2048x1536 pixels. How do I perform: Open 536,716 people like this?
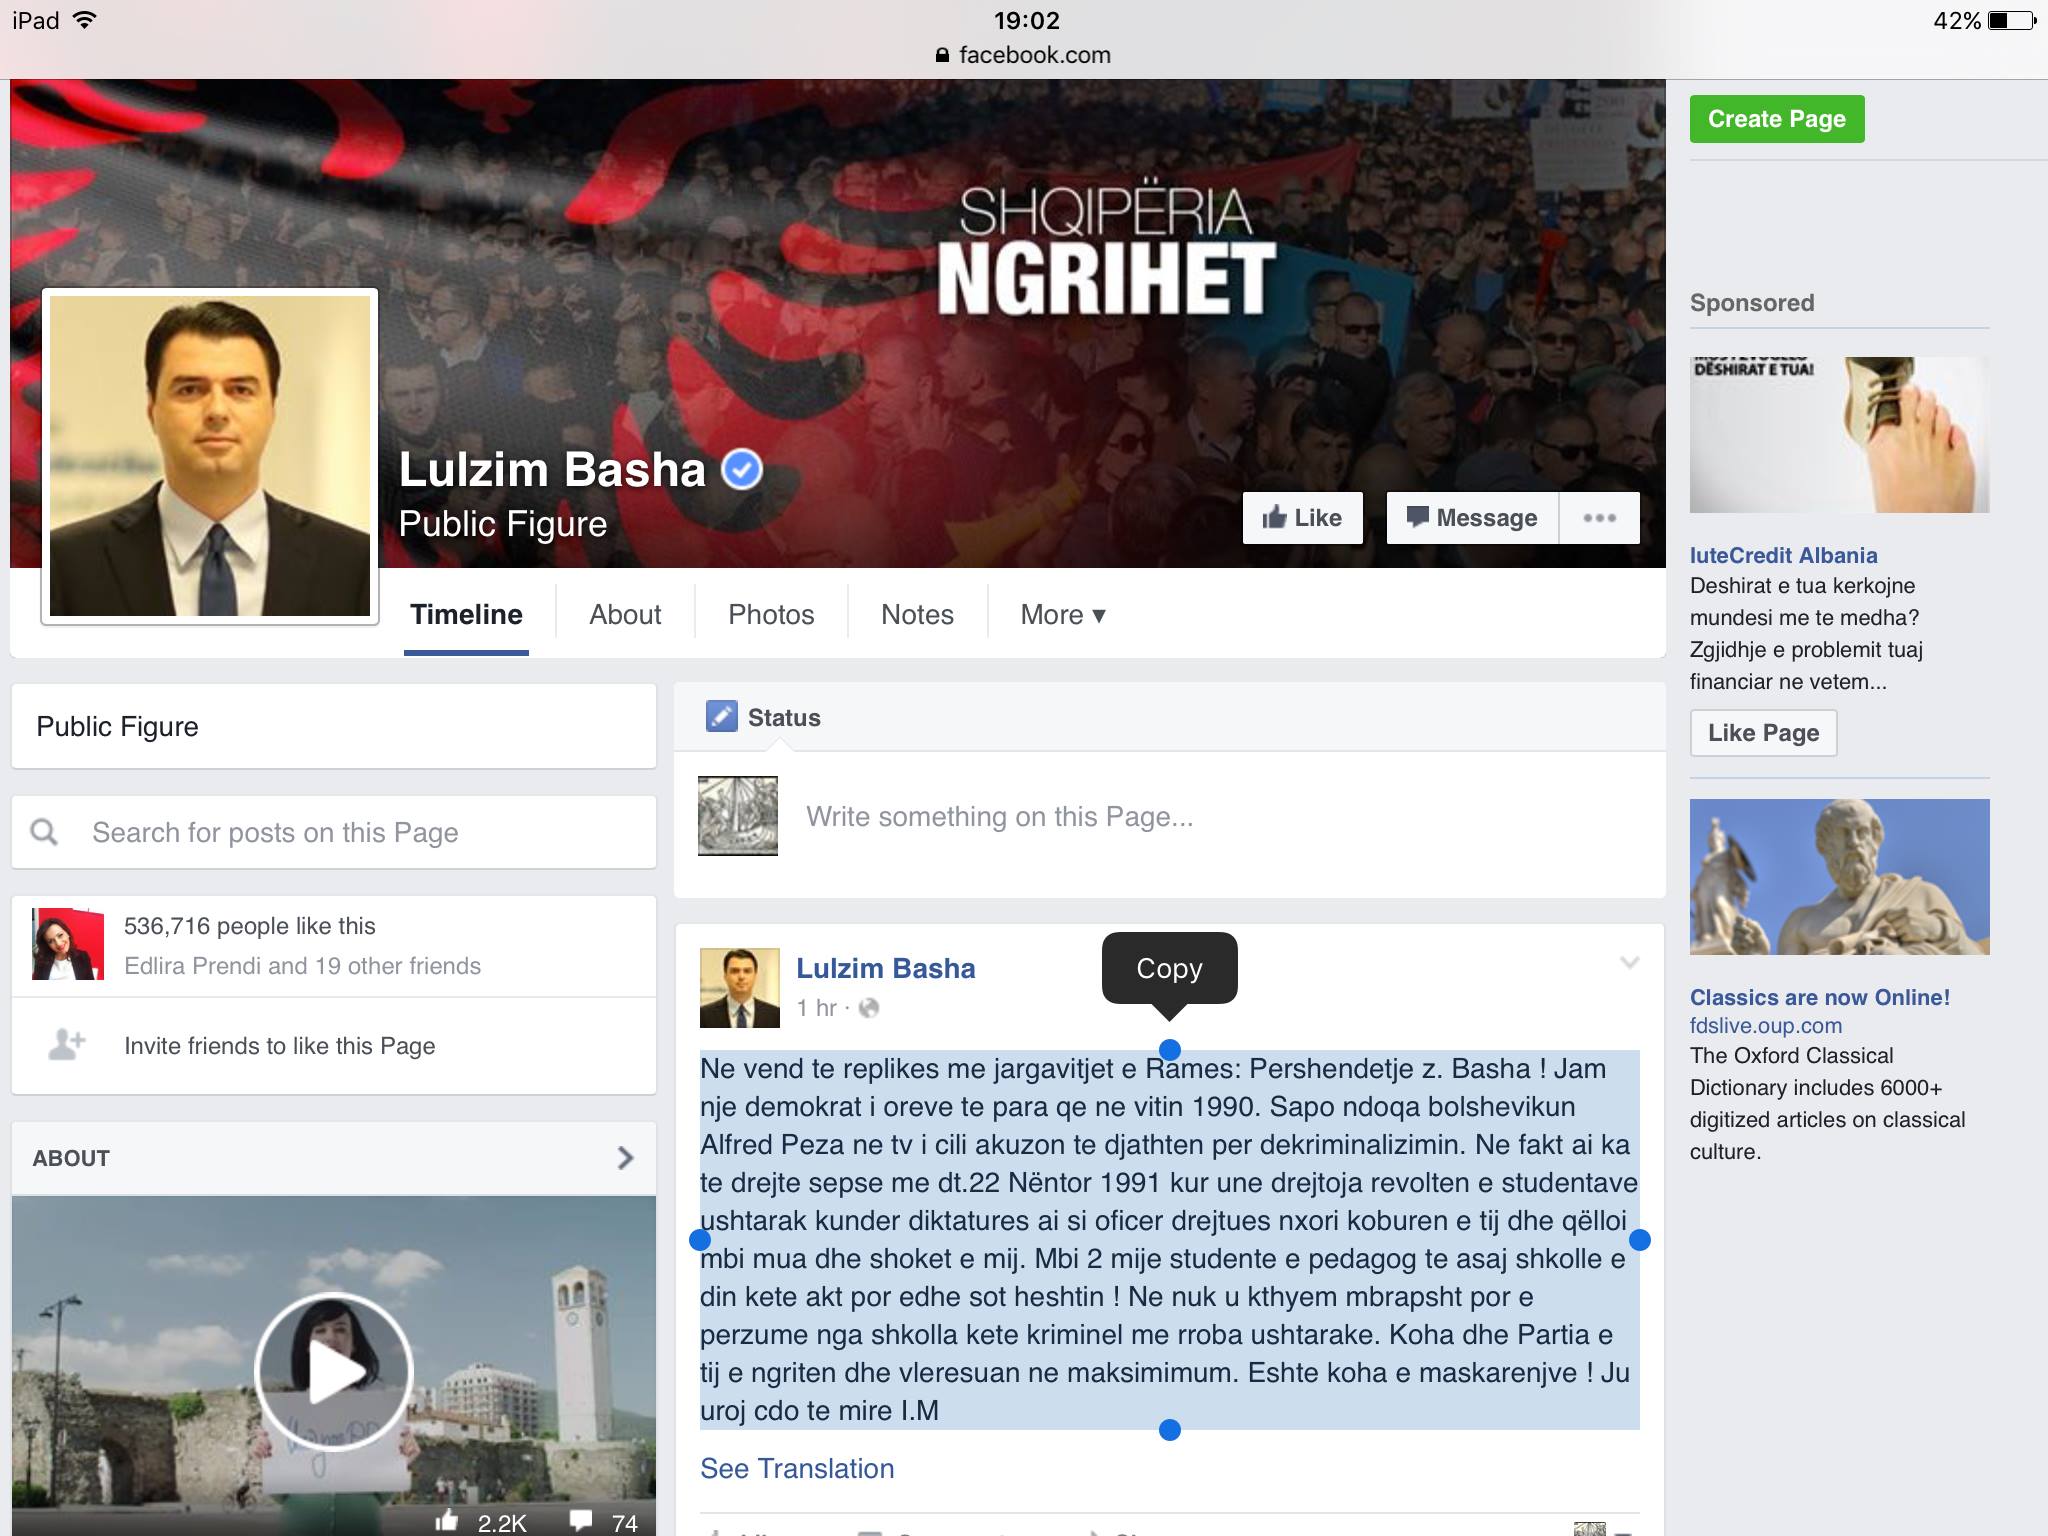pos(250,926)
